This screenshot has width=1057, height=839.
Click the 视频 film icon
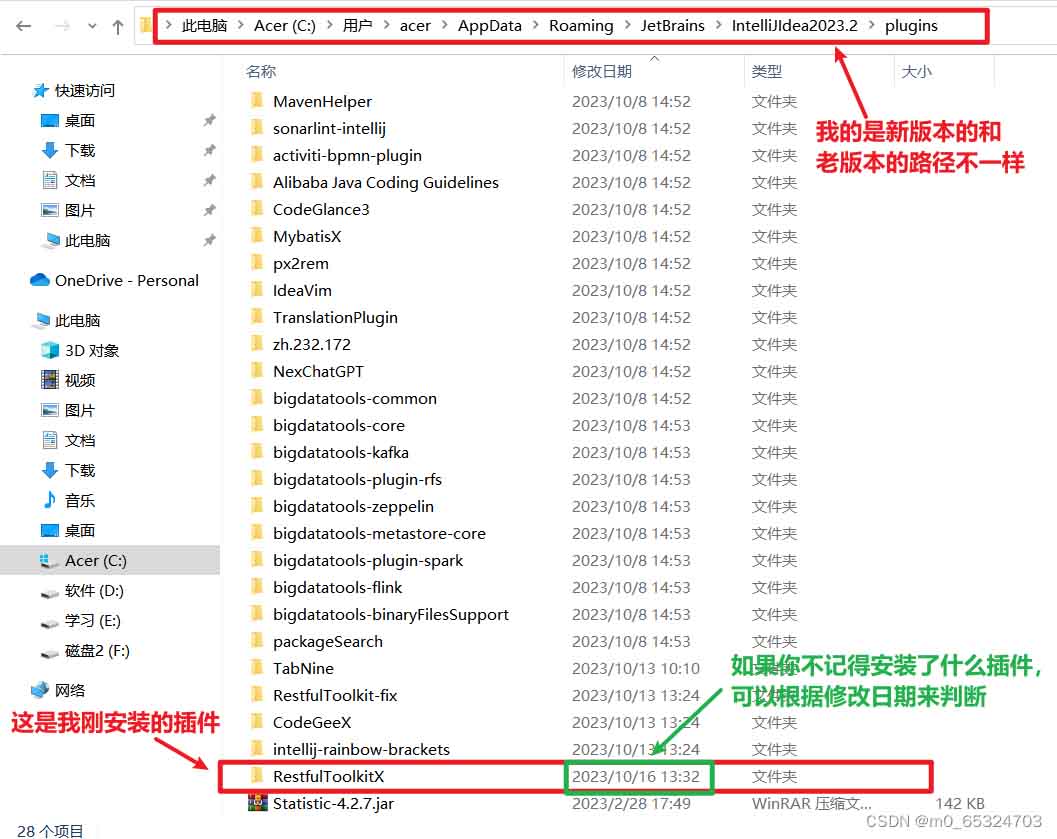(x=50, y=380)
